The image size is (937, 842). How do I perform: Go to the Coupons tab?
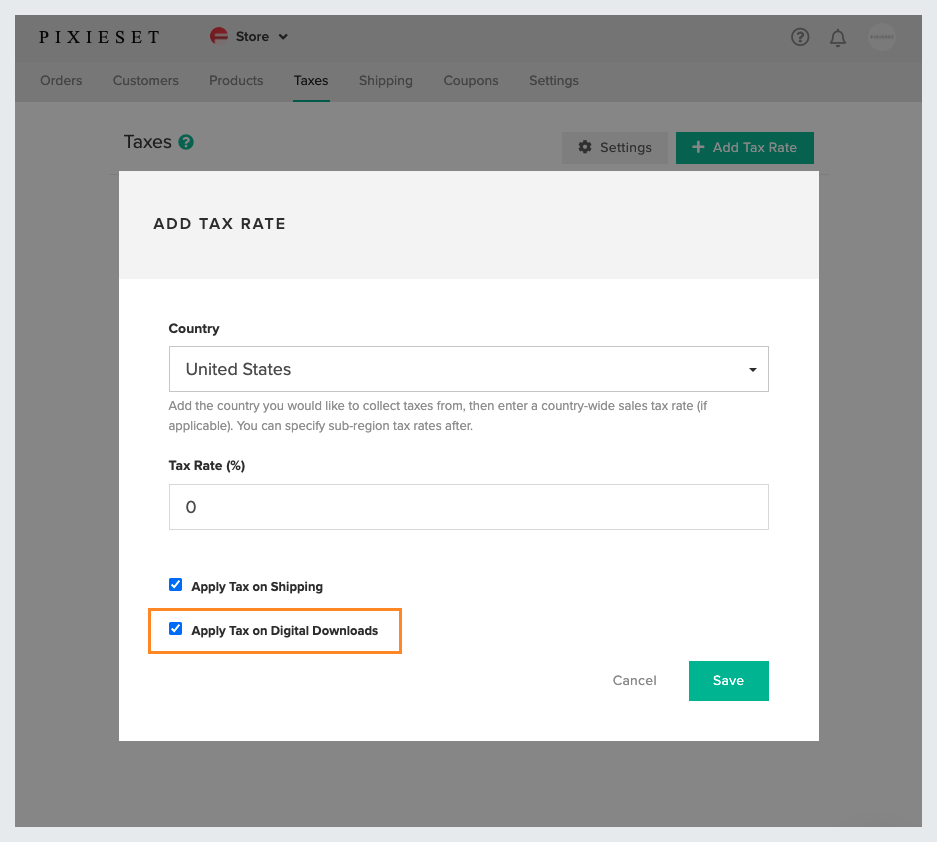pos(470,81)
